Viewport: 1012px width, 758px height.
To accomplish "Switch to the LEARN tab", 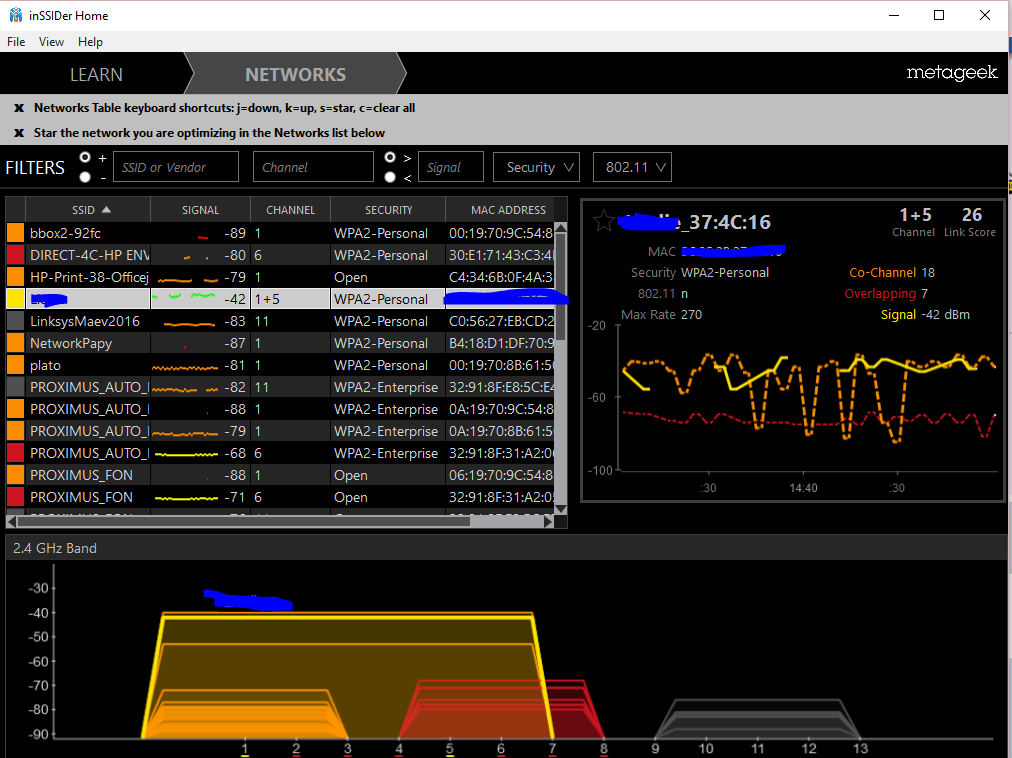I will click(96, 75).
